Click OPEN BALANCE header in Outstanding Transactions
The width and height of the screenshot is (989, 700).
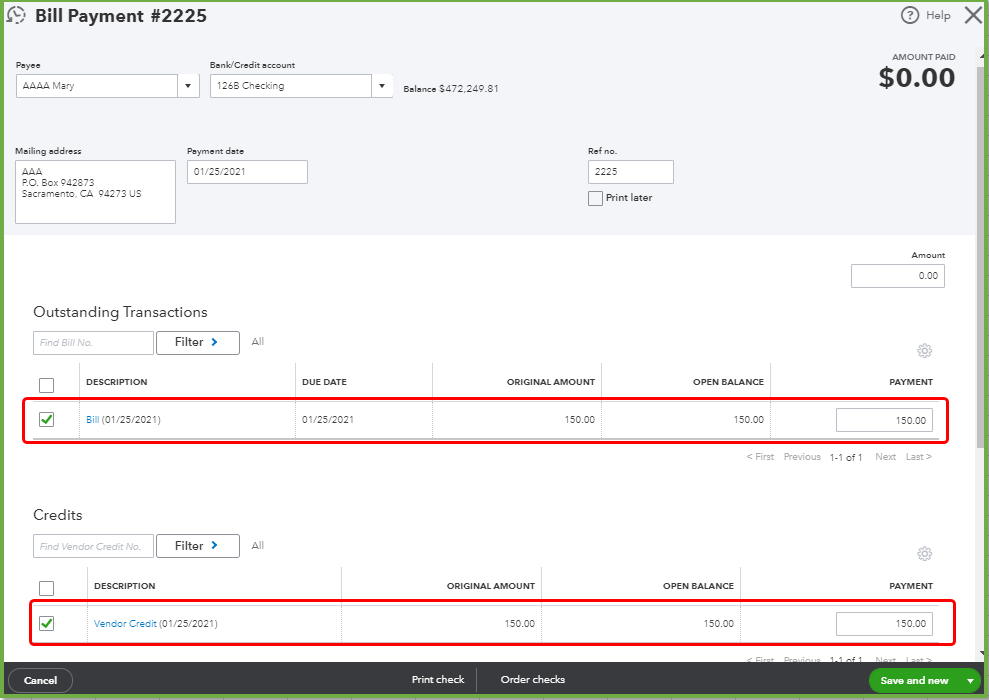[x=728, y=382]
